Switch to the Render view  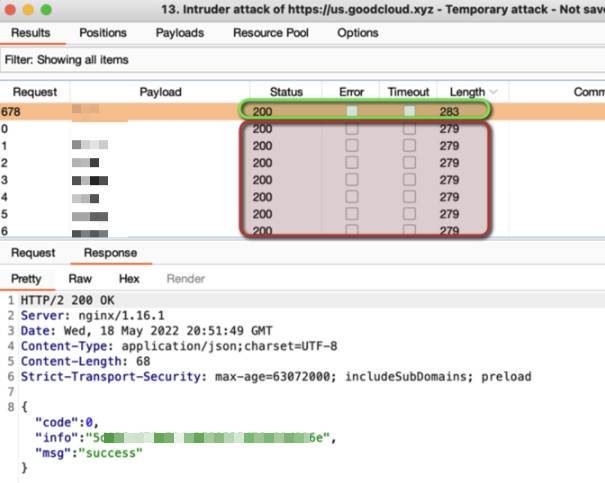(x=186, y=279)
